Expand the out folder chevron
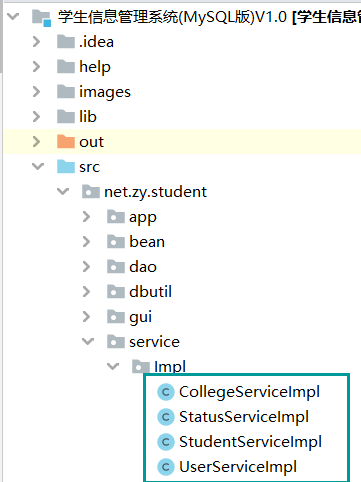The width and height of the screenshot is (361, 482). coord(36,142)
